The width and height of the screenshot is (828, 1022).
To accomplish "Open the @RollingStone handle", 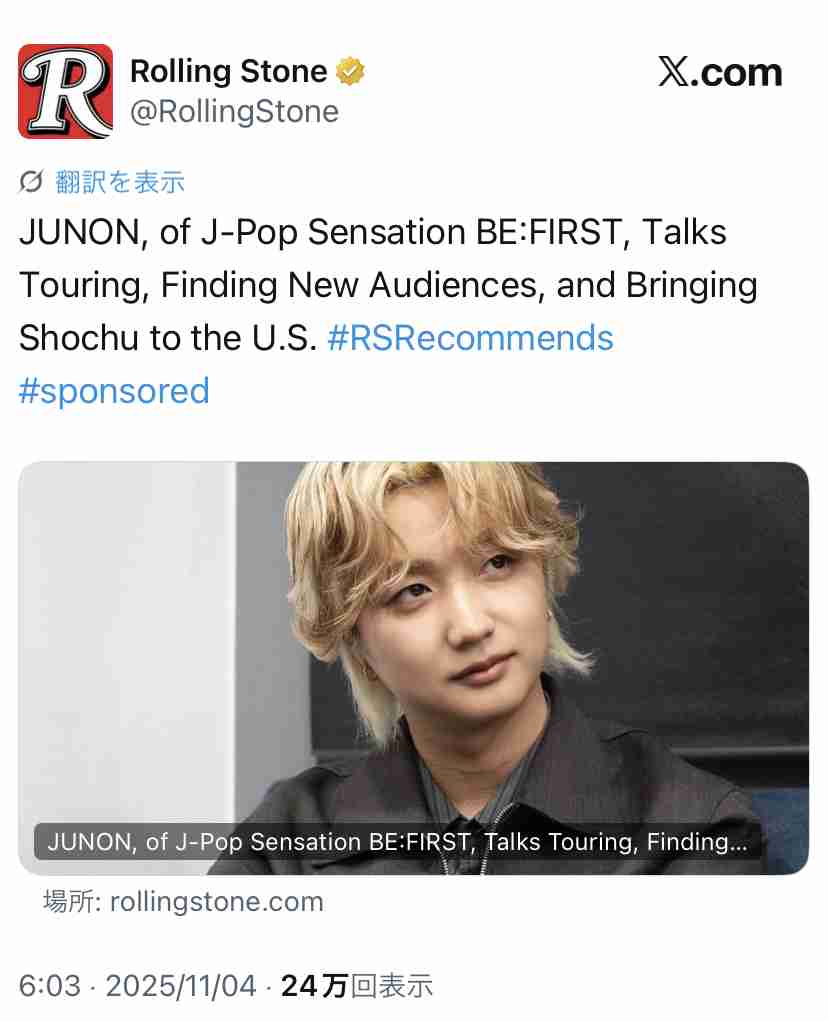I will (x=234, y=111).
